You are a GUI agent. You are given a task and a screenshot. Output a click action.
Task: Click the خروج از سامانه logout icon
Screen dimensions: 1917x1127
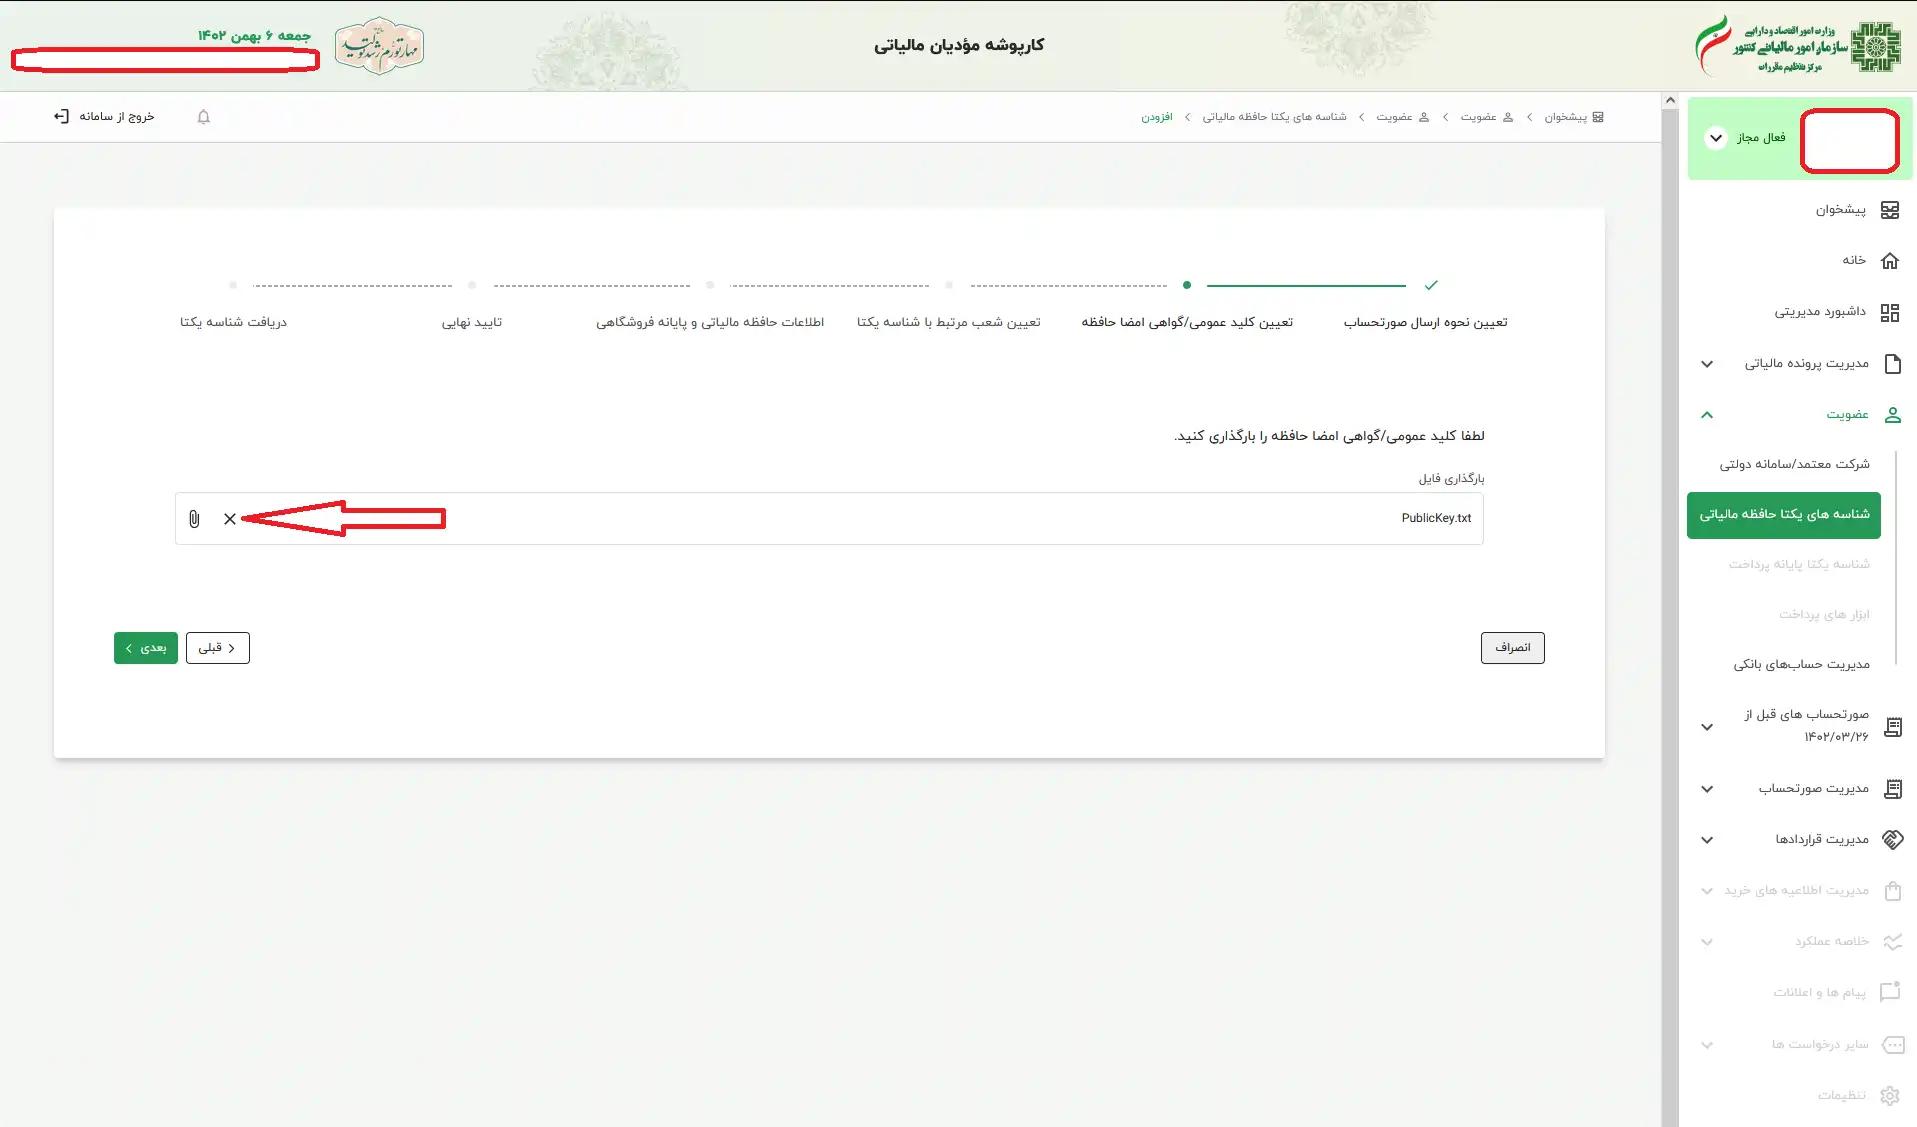[x=62, y=116]
